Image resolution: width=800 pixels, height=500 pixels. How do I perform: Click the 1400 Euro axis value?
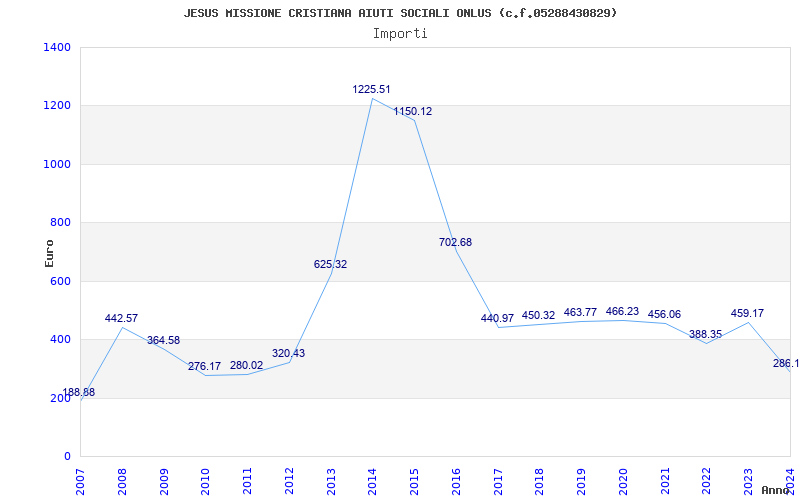[x=57, y=47]
